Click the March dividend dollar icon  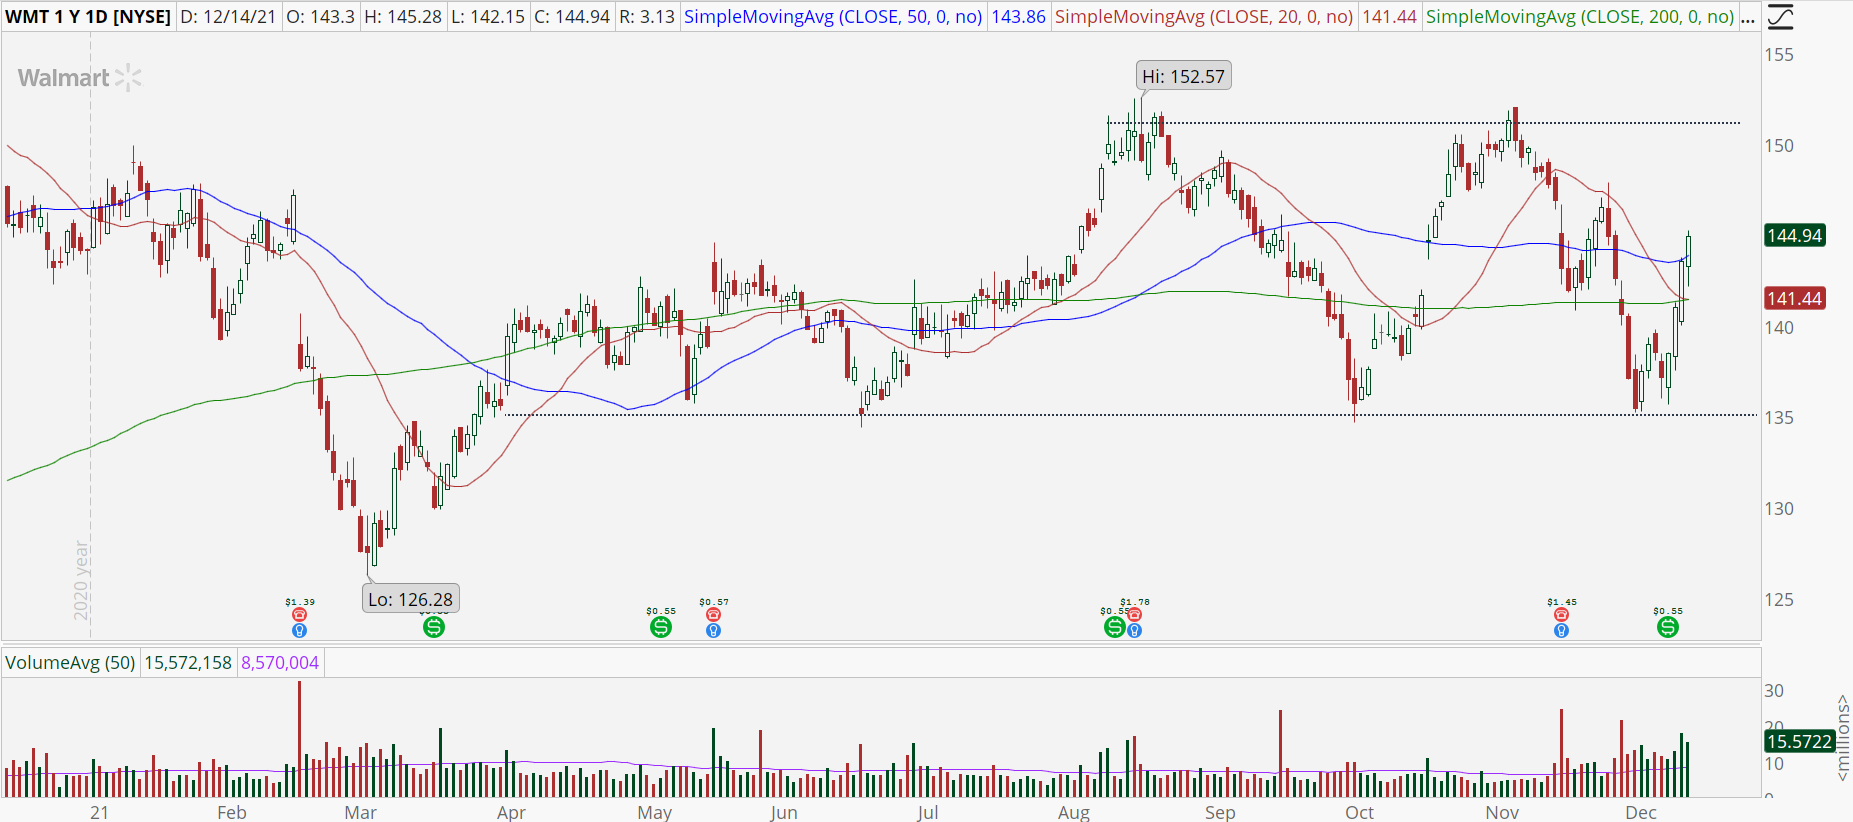point(433,627)
